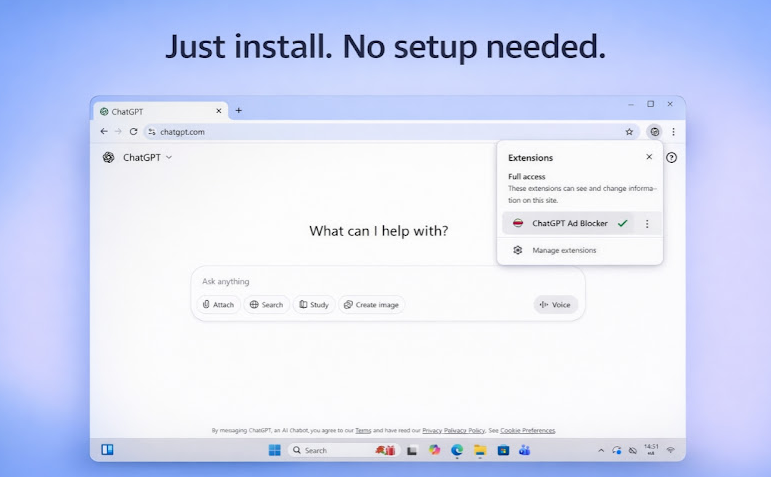Open Microsoft Edge from the taskbar

[457, 450]
